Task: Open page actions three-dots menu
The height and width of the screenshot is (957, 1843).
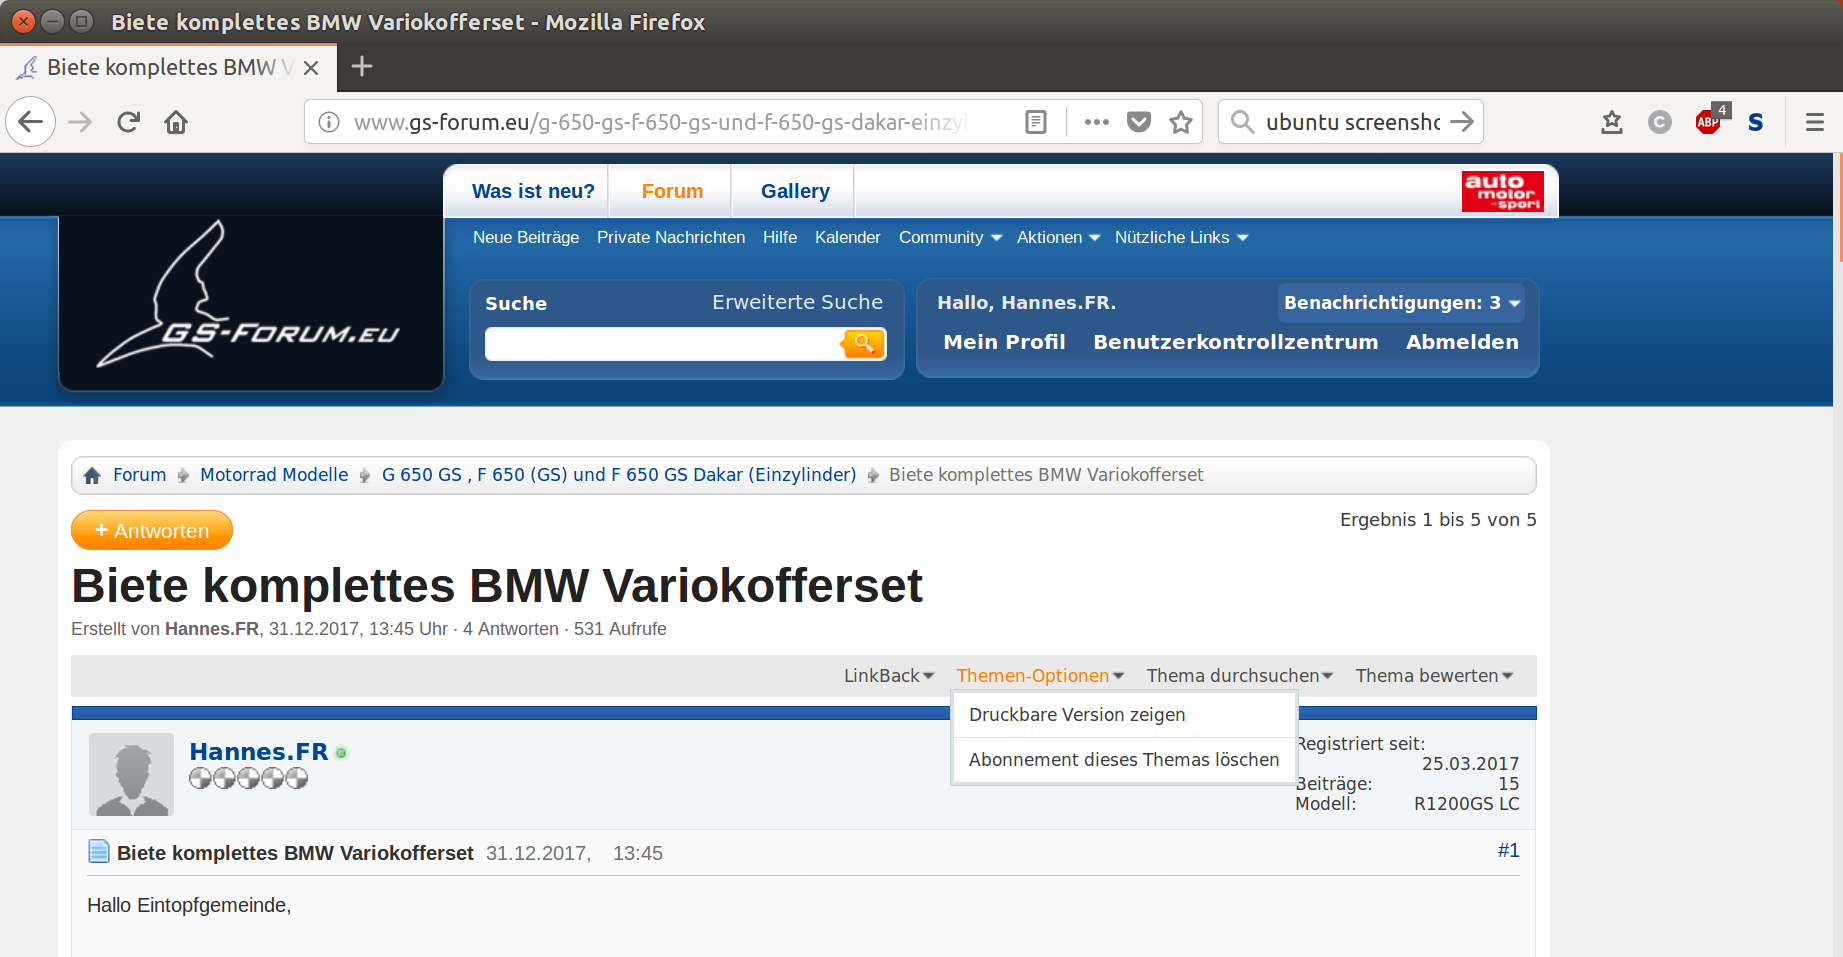Action: coord(1096,122)
